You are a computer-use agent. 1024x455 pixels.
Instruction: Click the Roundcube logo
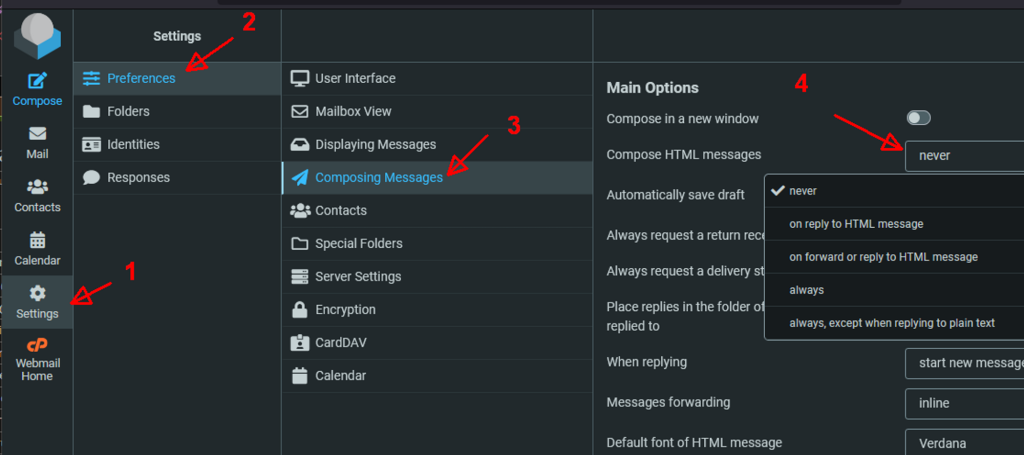pyautogui.click(x=37, y=36)
